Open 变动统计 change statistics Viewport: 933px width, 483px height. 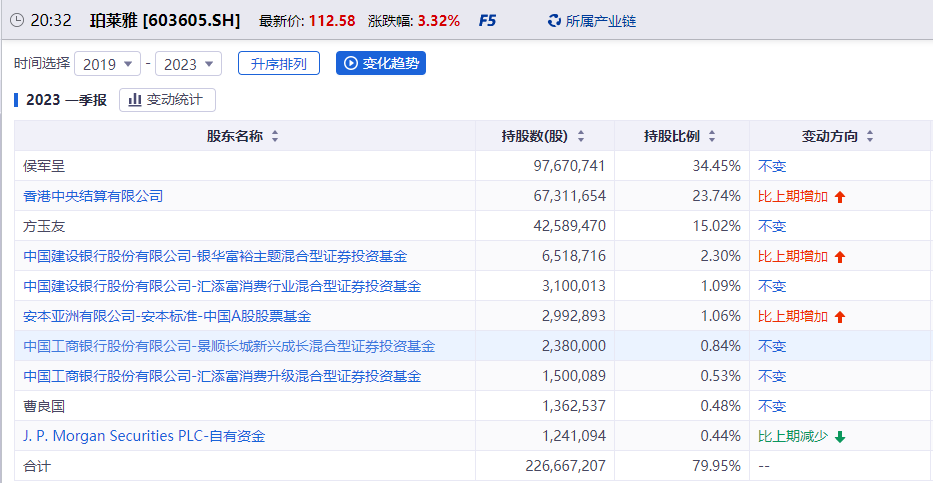167,100
